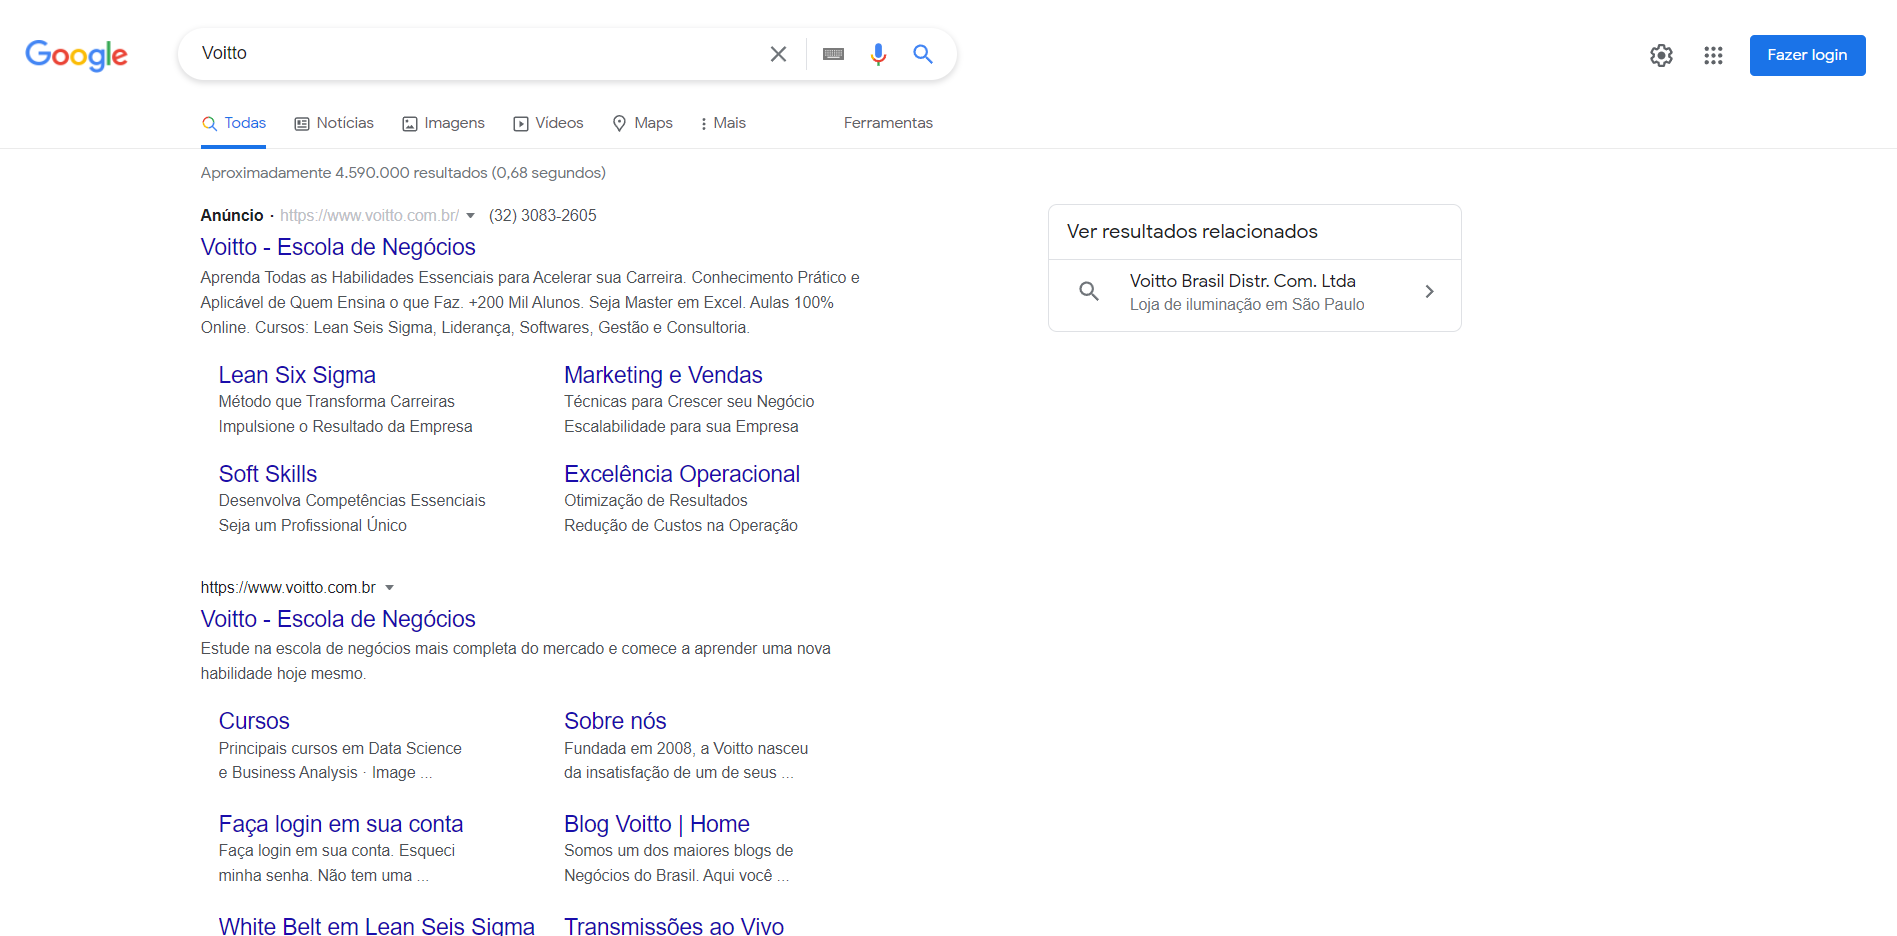Open the Ferramentas tools option
The image size is (1897, 936).
(888, 123)
